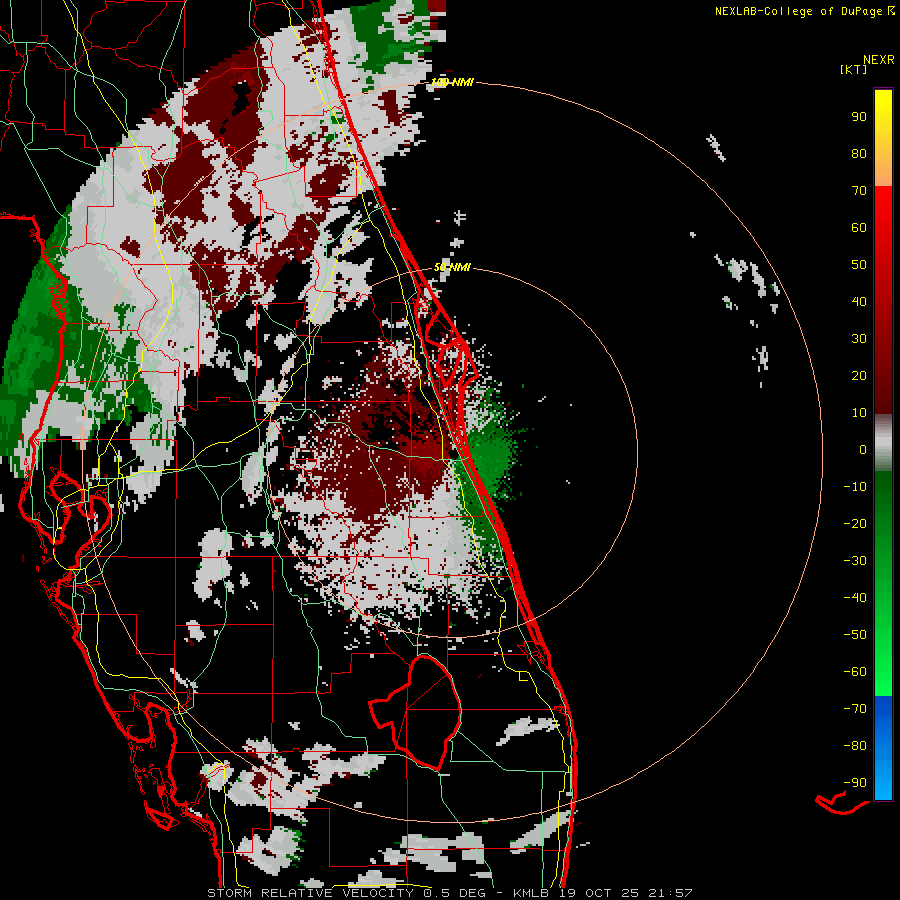Screen dimensions: 900x900
Task: Click the -80 value on the velocity scale
Action: click(855, 746)
